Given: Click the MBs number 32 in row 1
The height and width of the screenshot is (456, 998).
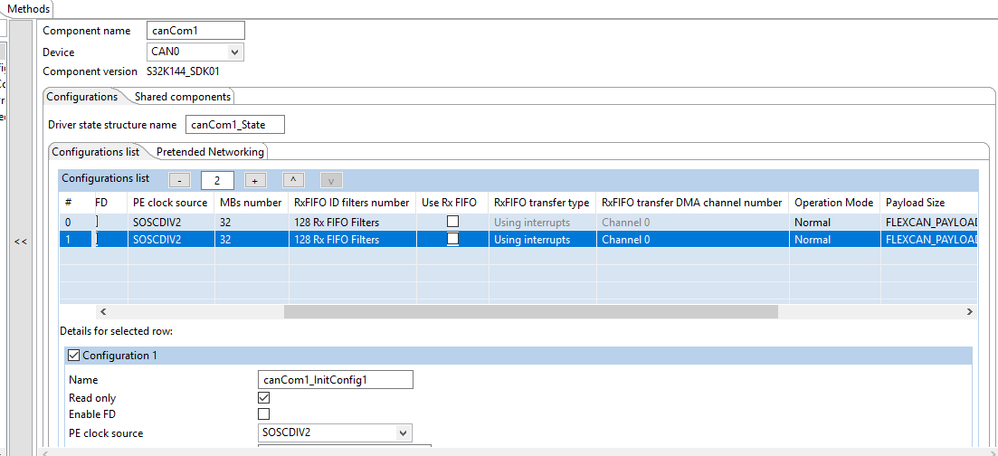Looking at the screenshot, I should [x=251, y=239].
